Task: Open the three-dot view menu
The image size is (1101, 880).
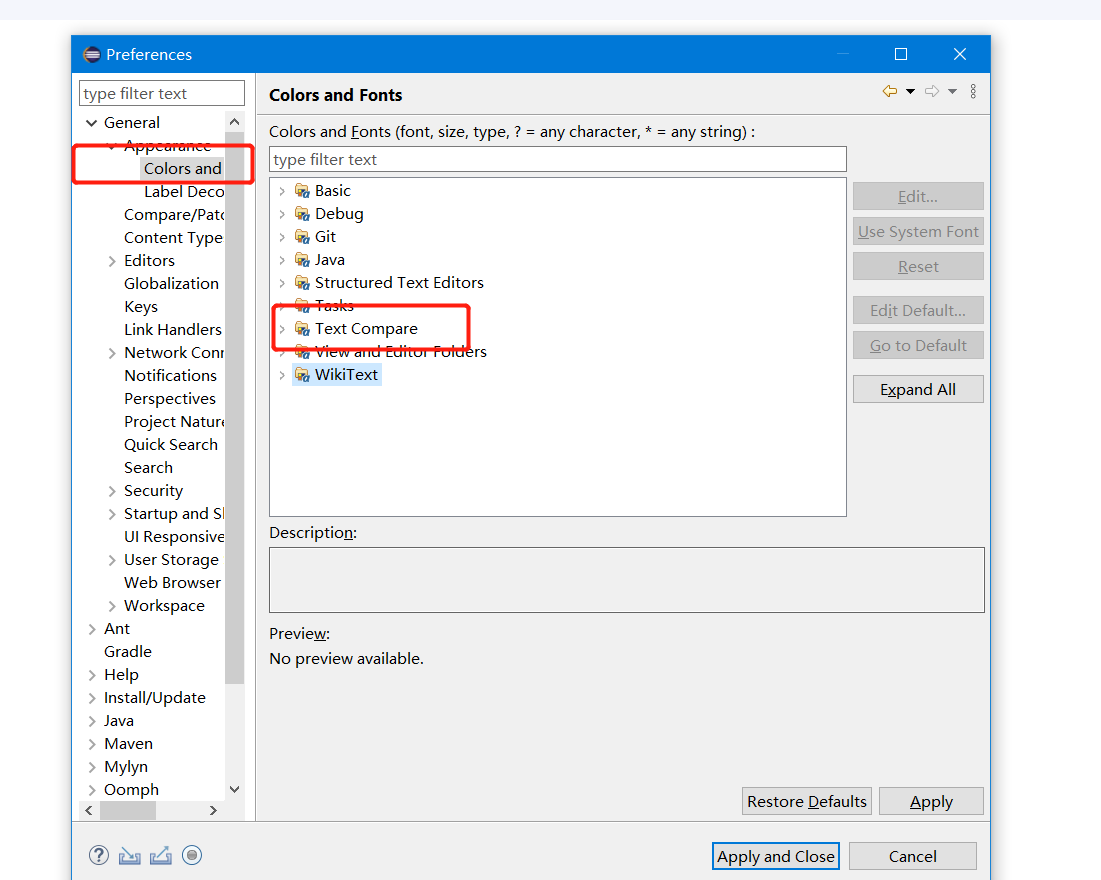Action: pyautogui.click(x=973, y=91)
